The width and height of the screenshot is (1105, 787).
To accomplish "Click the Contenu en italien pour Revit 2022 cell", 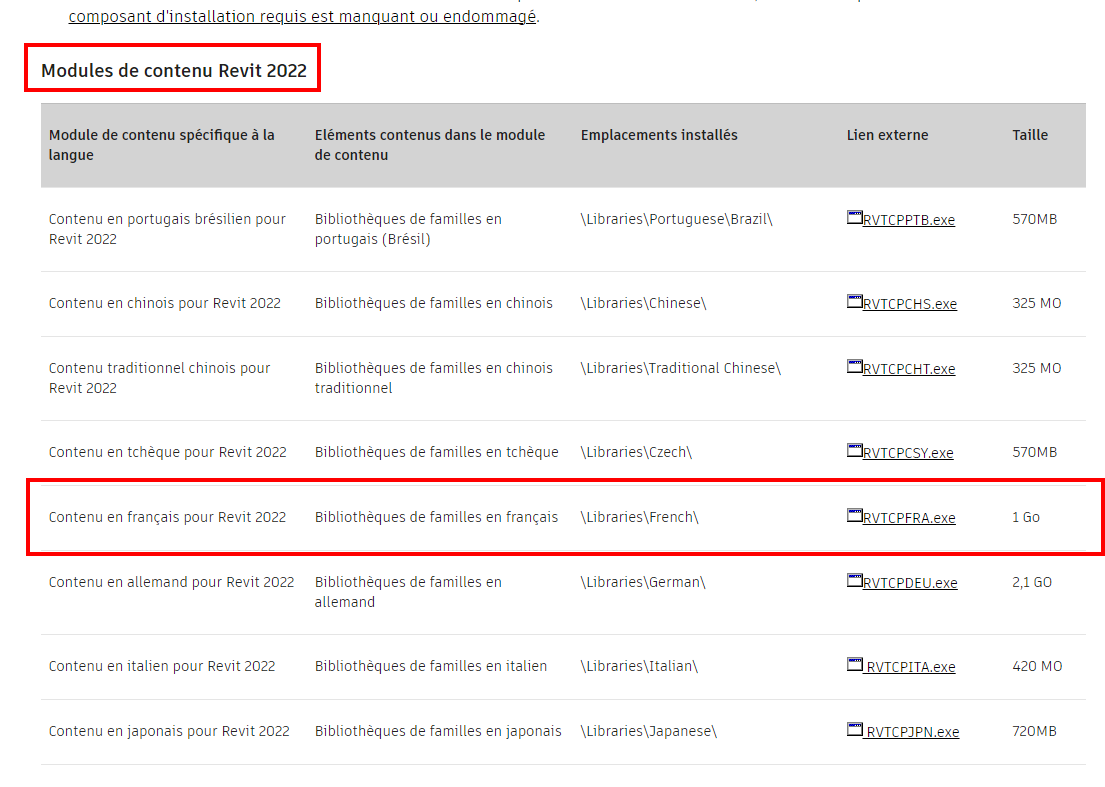I will [x=162, y=666].
